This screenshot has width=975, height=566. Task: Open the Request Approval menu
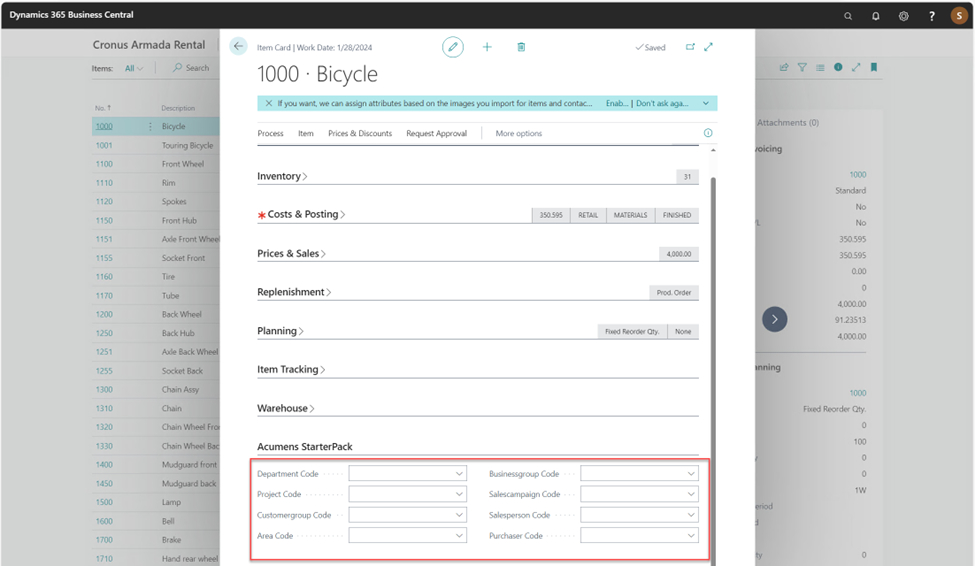pyautogui.click(x=437, y=133)
